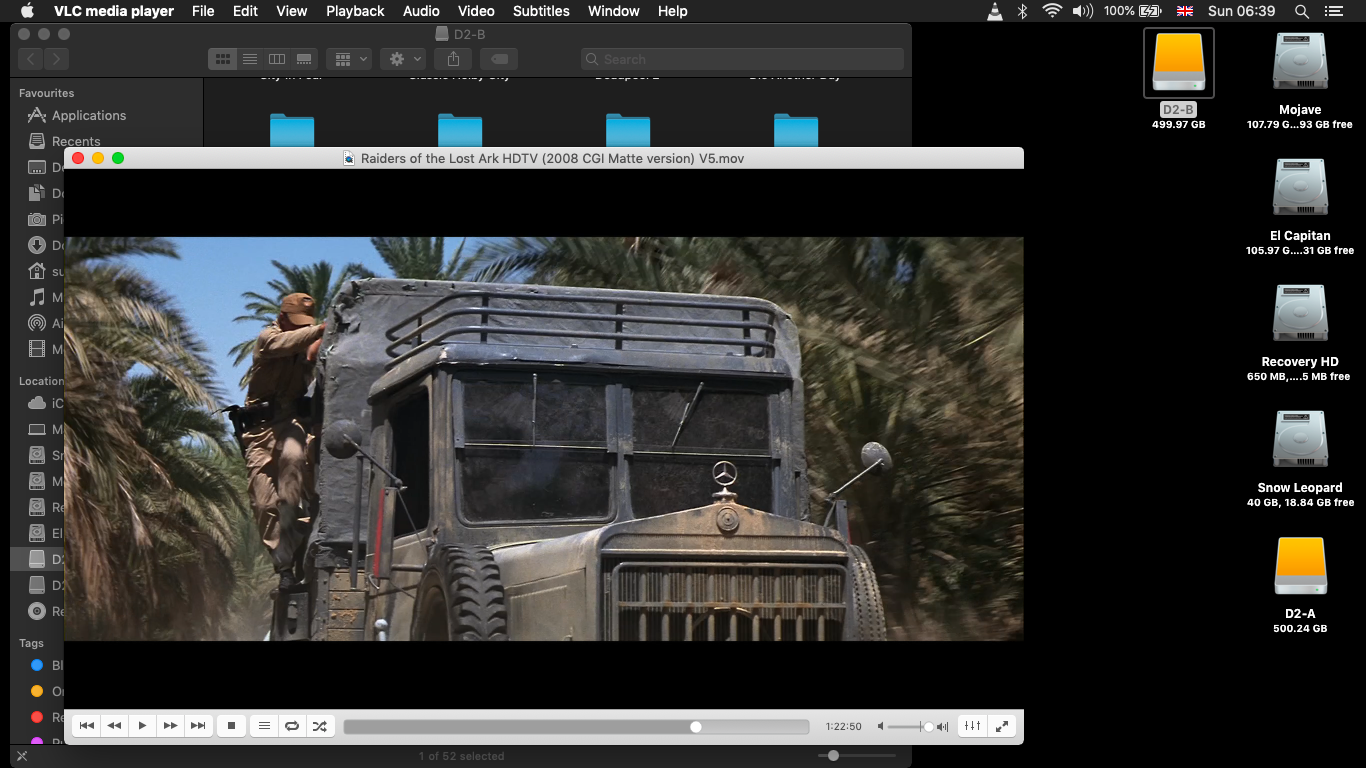Go forward in the Finder window
Screen dimensions: 1366x768
(x=57, y=59)
